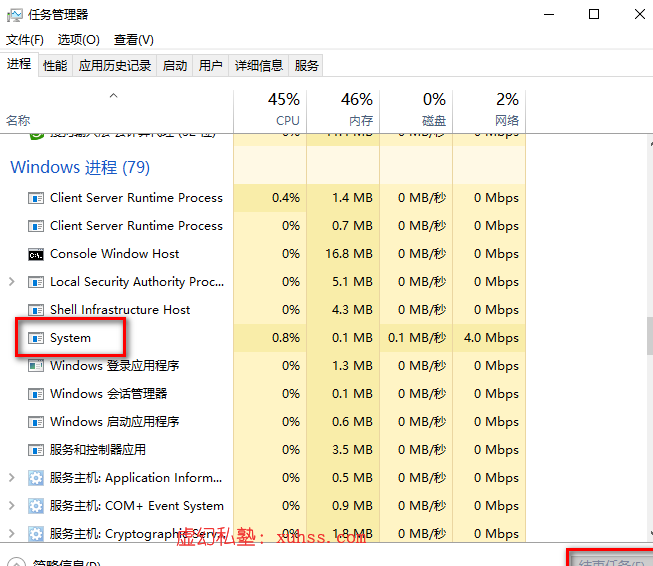Select the 进程 tab
Screen dimensions: 653x566
(19, 64)
